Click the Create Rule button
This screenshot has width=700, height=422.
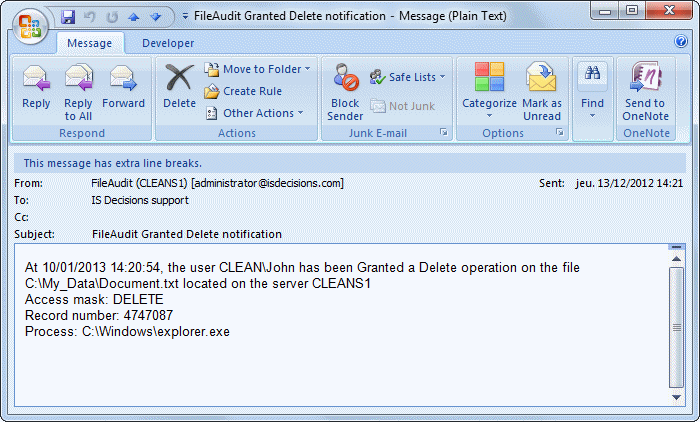tap(251, 91)
